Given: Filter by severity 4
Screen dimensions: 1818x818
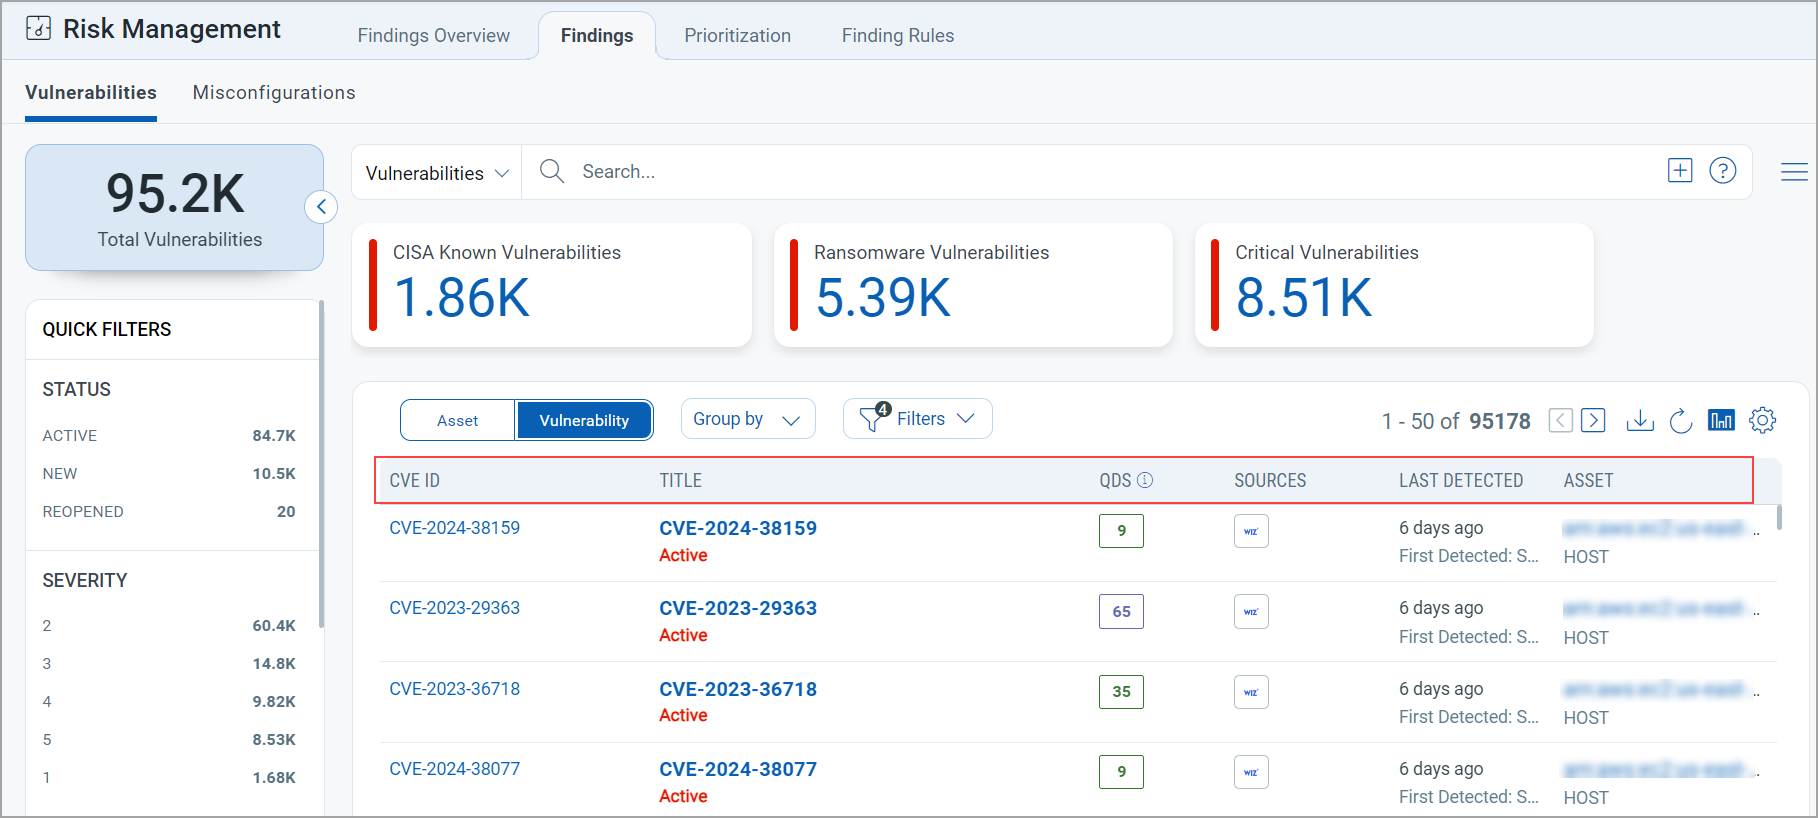Looking at the screenshot, I should click(169, 702).
